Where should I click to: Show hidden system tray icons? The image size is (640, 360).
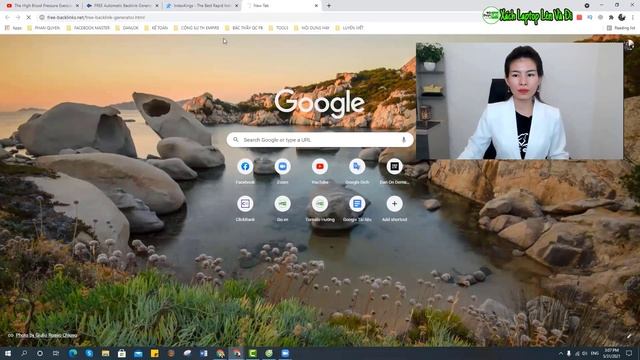point(560,353)
